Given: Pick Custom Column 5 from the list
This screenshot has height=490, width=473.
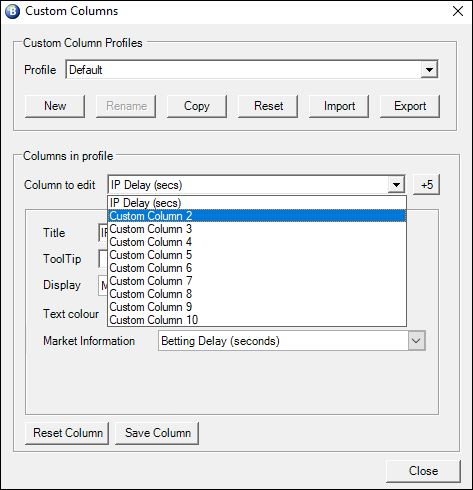Looking at the screenshot, I should pyautogui.click(x=257, y=255).
